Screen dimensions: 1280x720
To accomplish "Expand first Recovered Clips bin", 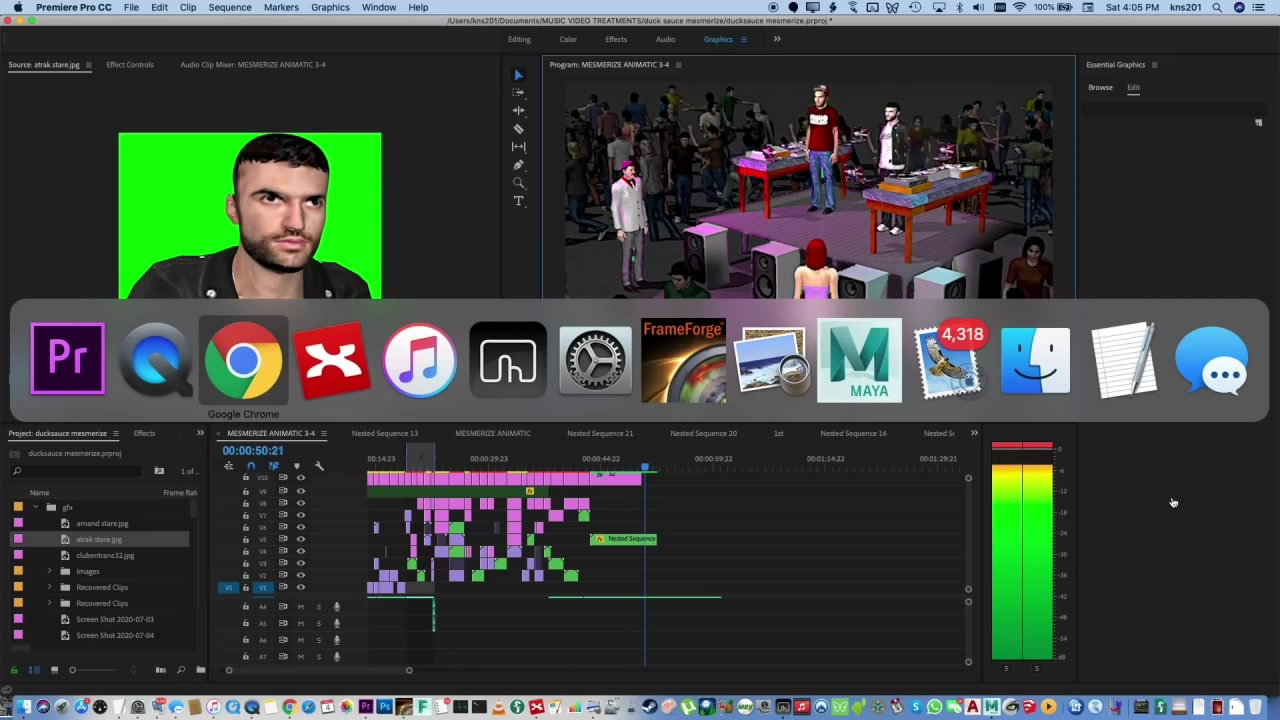I will 50,587.
